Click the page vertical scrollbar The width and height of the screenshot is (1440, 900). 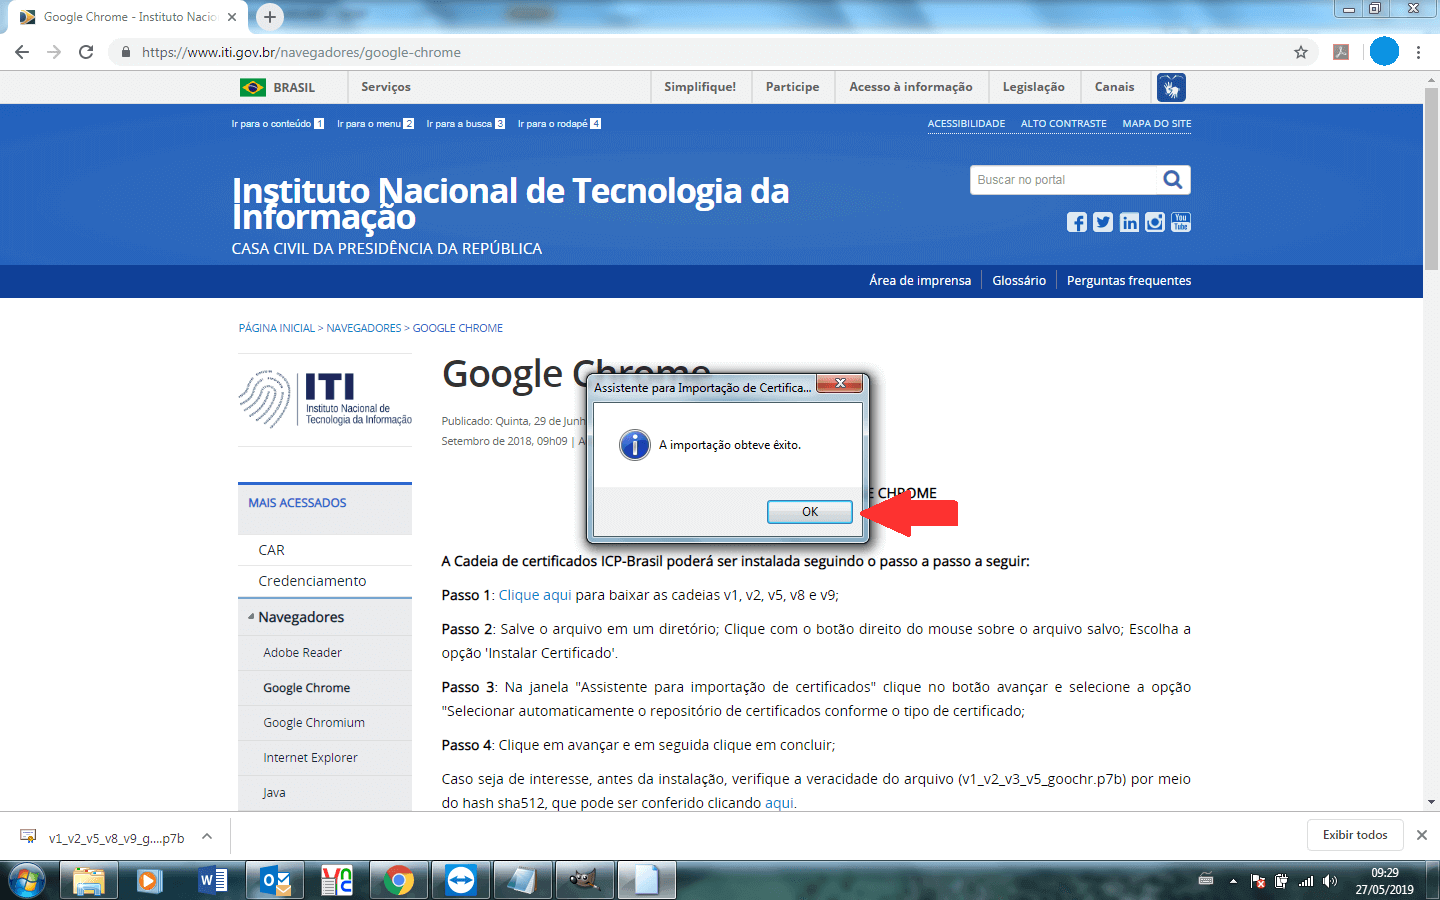[1431, 179]
